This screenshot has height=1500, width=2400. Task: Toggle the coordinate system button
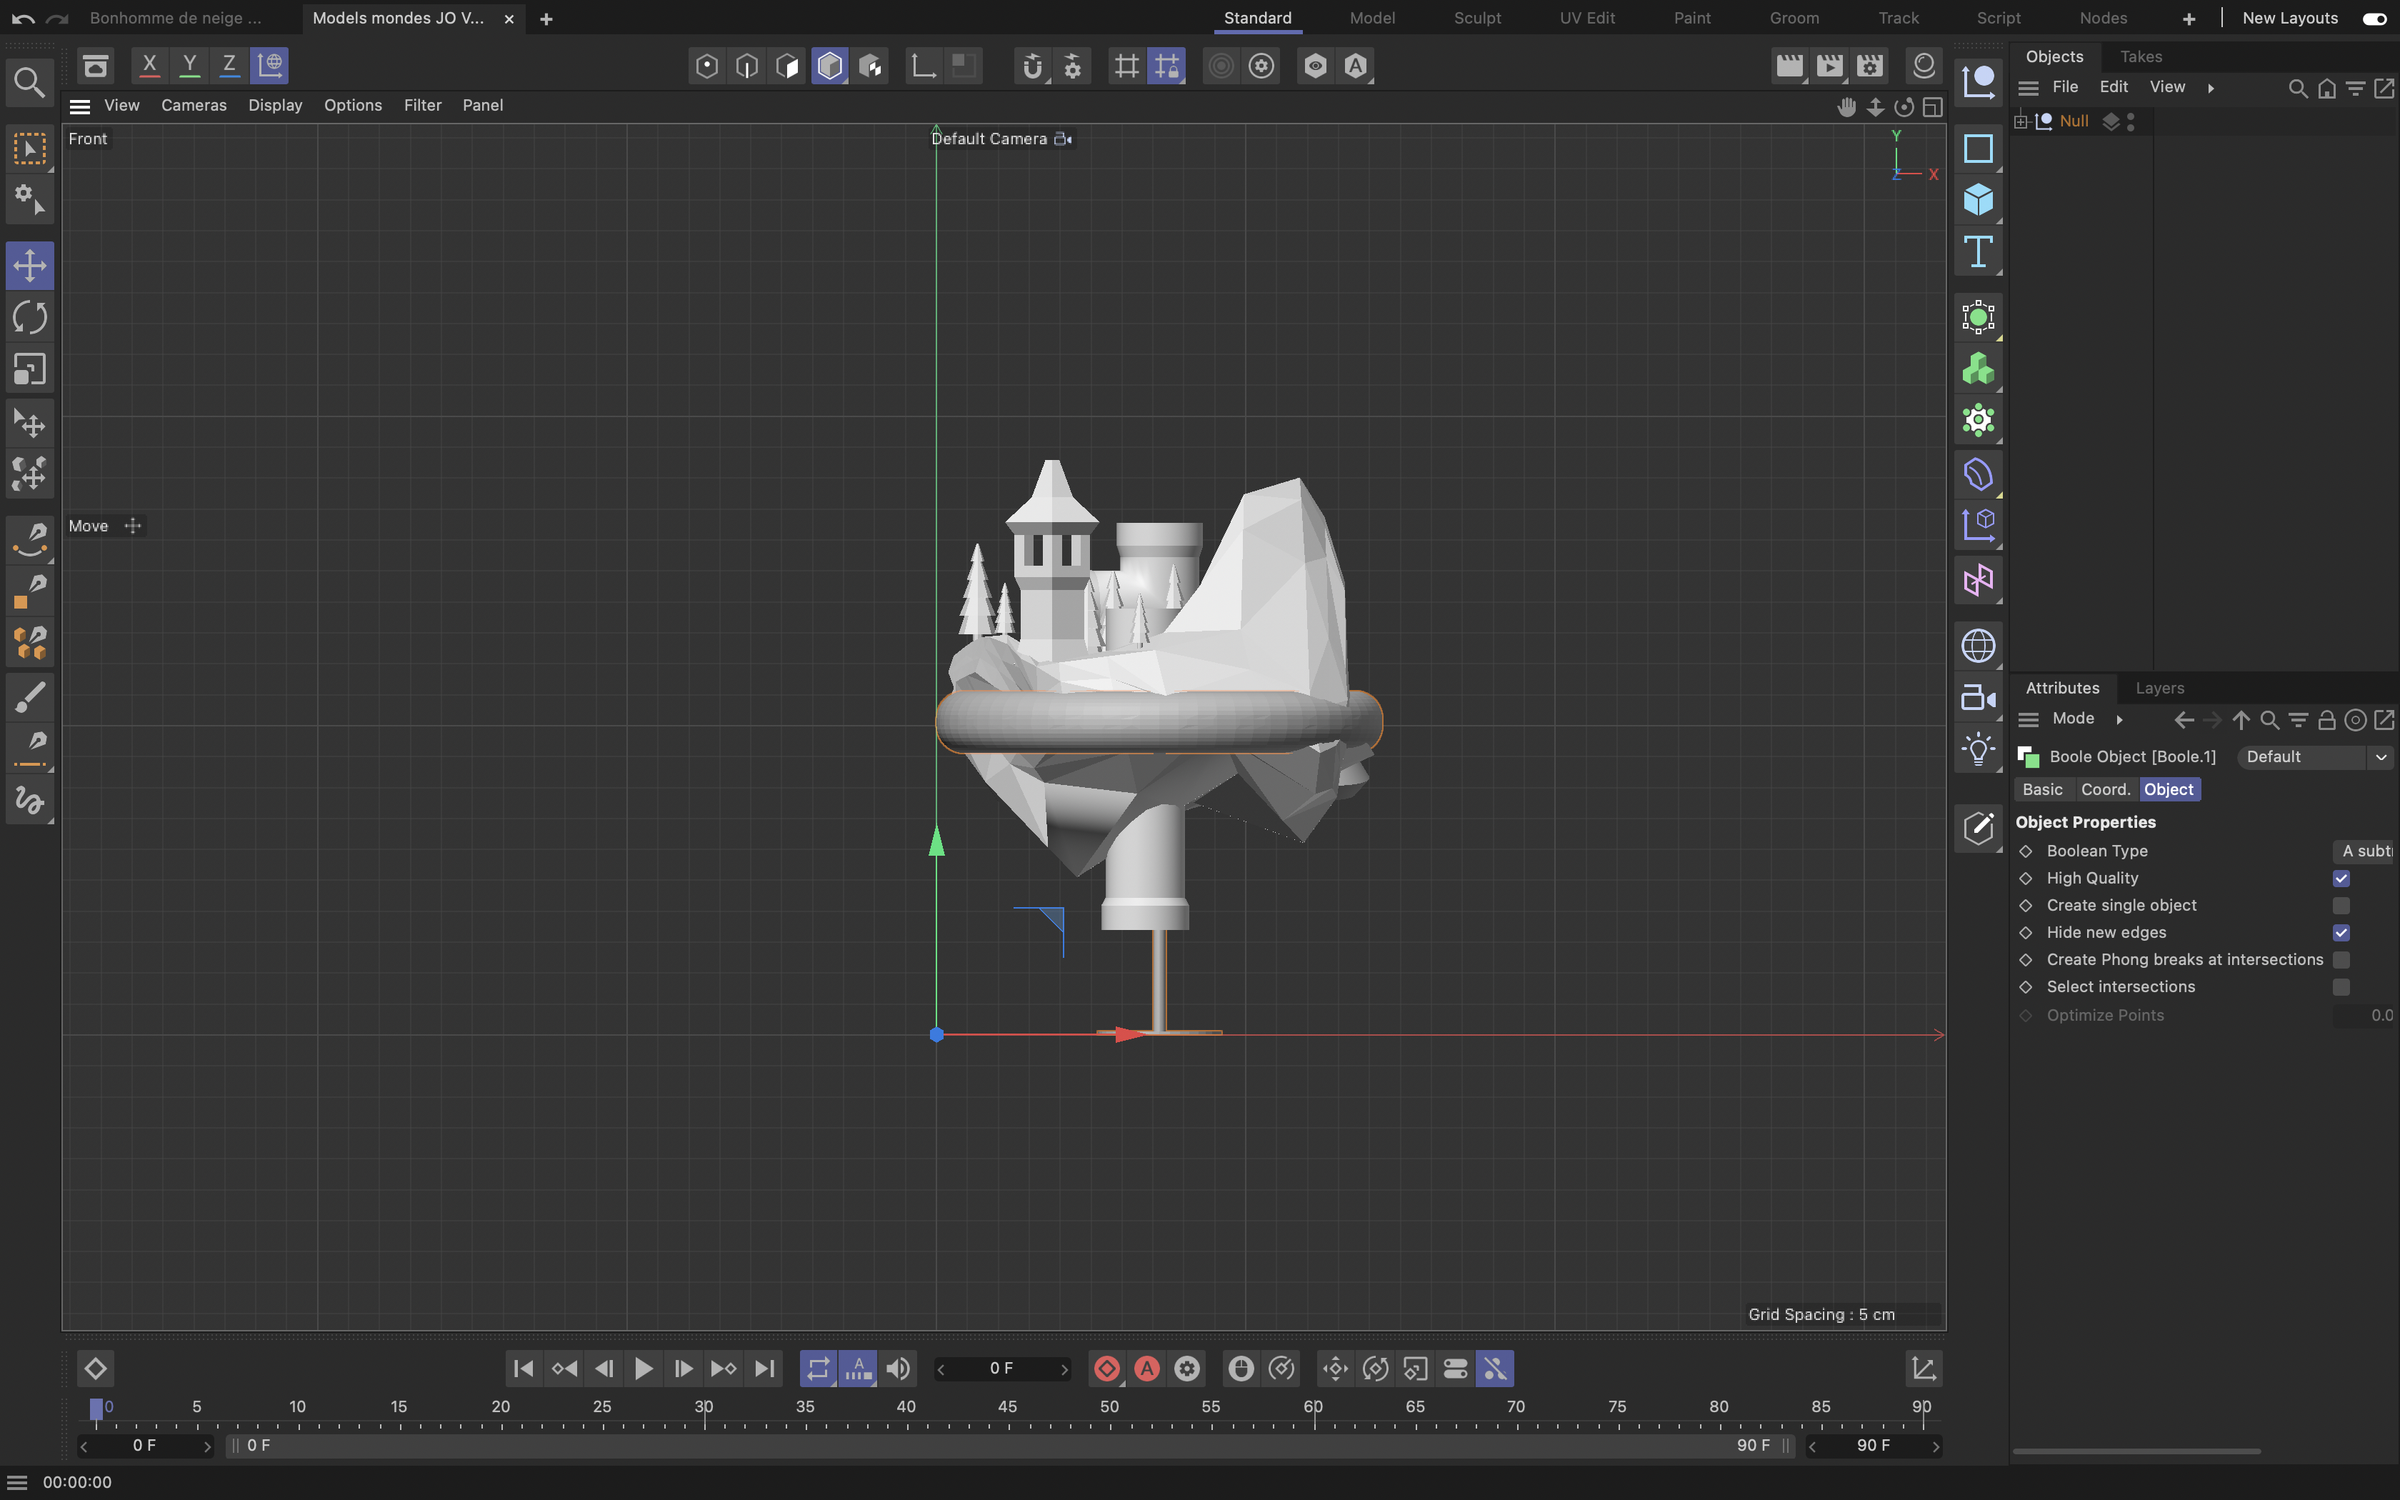click(x=270, y=66)
